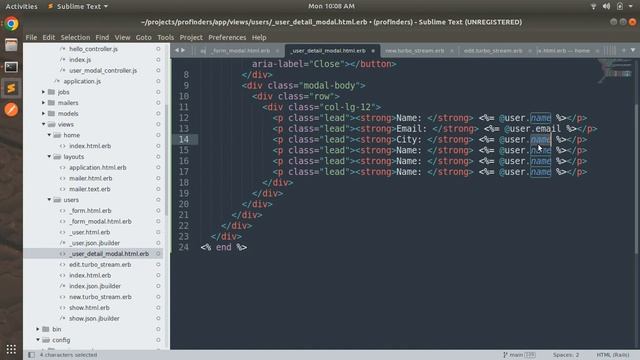Screen dimensions: 640x360
Task: Click 'modal-body' class value on line 9
Action: (330, 85)
